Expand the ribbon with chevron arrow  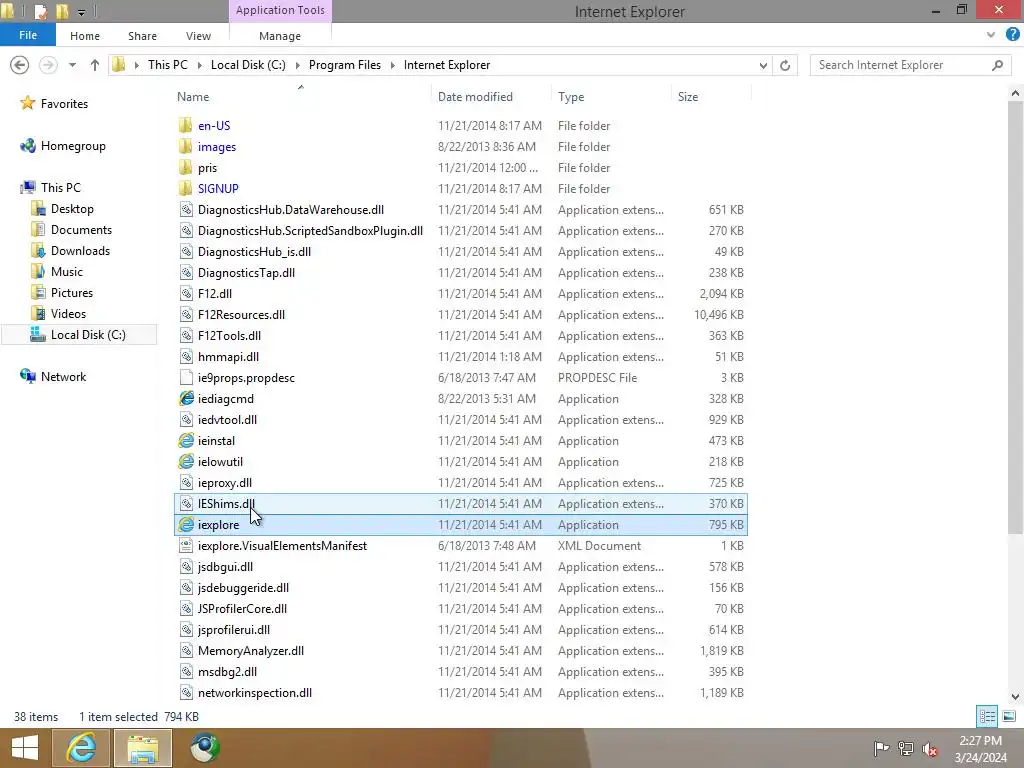tap(991, 35)
